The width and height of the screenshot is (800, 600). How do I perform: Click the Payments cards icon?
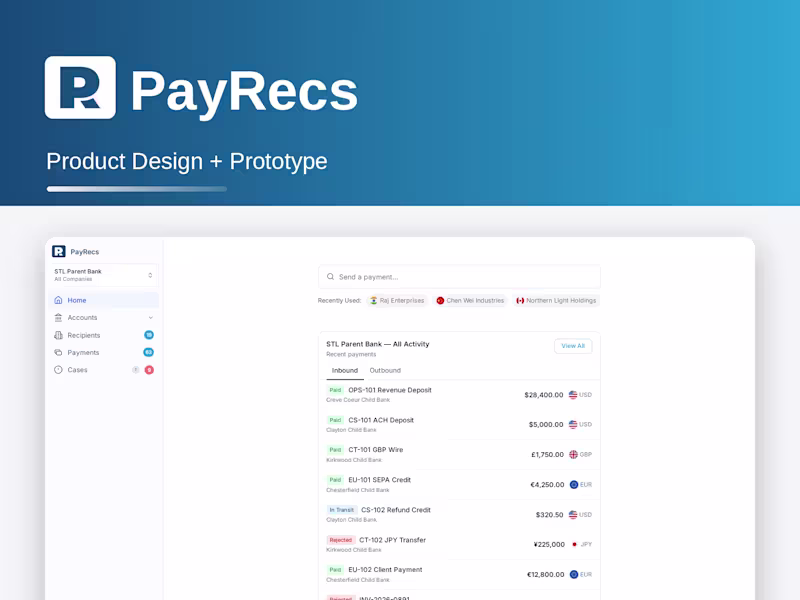point(58,353)
